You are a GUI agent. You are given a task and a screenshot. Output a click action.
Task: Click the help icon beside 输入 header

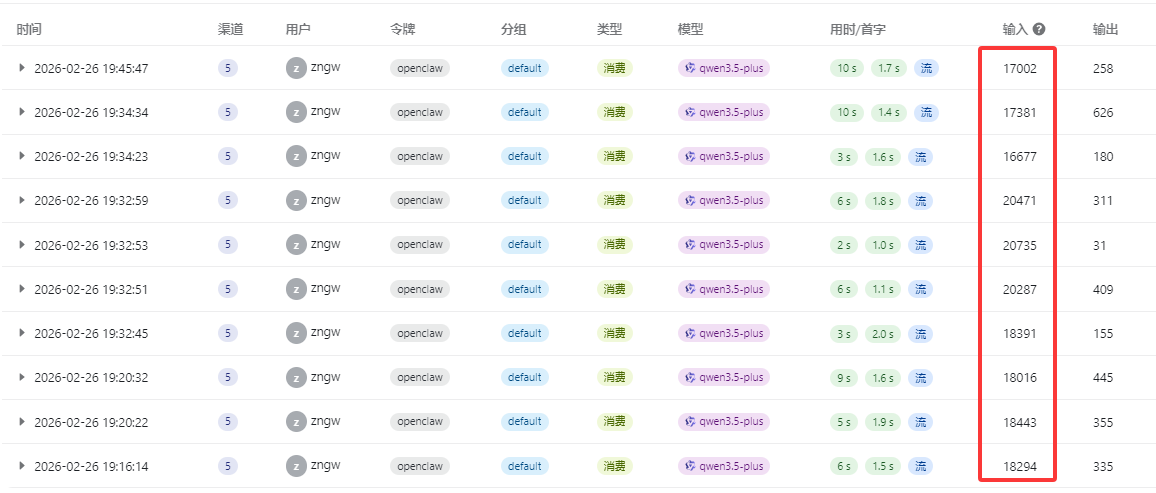click(1040, 30)
